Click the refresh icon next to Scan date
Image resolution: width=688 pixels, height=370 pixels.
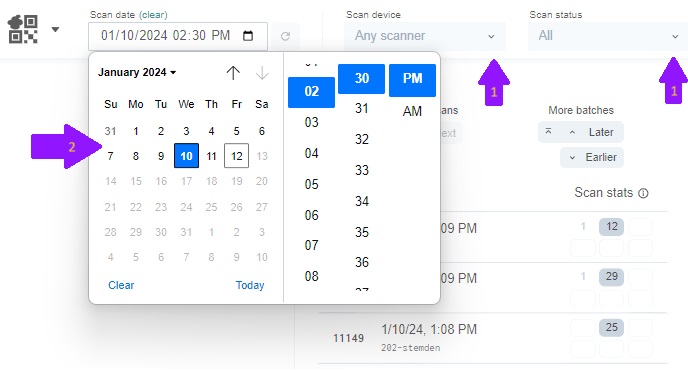(285, 36)
